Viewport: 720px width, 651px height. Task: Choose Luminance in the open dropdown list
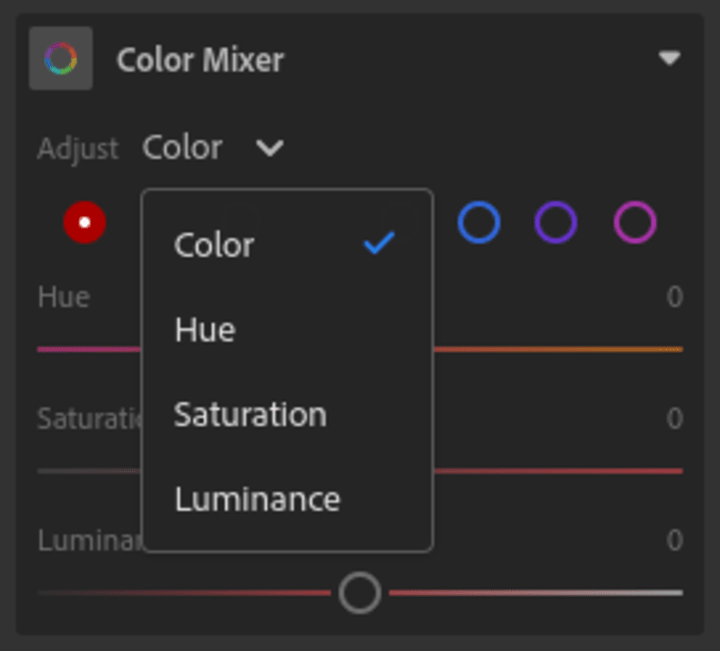click(x=257, y=499)
